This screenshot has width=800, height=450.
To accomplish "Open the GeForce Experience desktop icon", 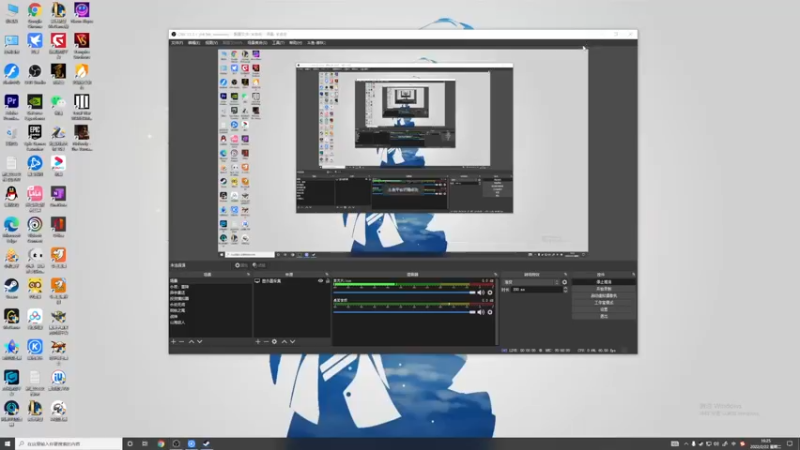I will [x=35, y=107].
